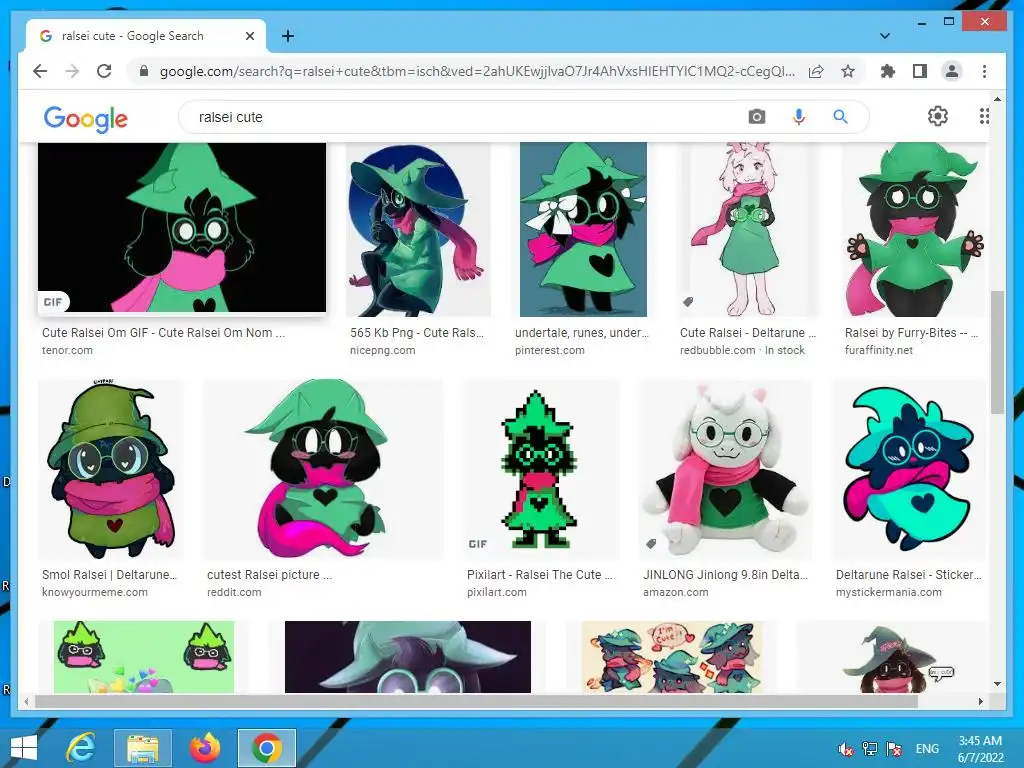Visit the tenor.com source link

click(67, 350)
